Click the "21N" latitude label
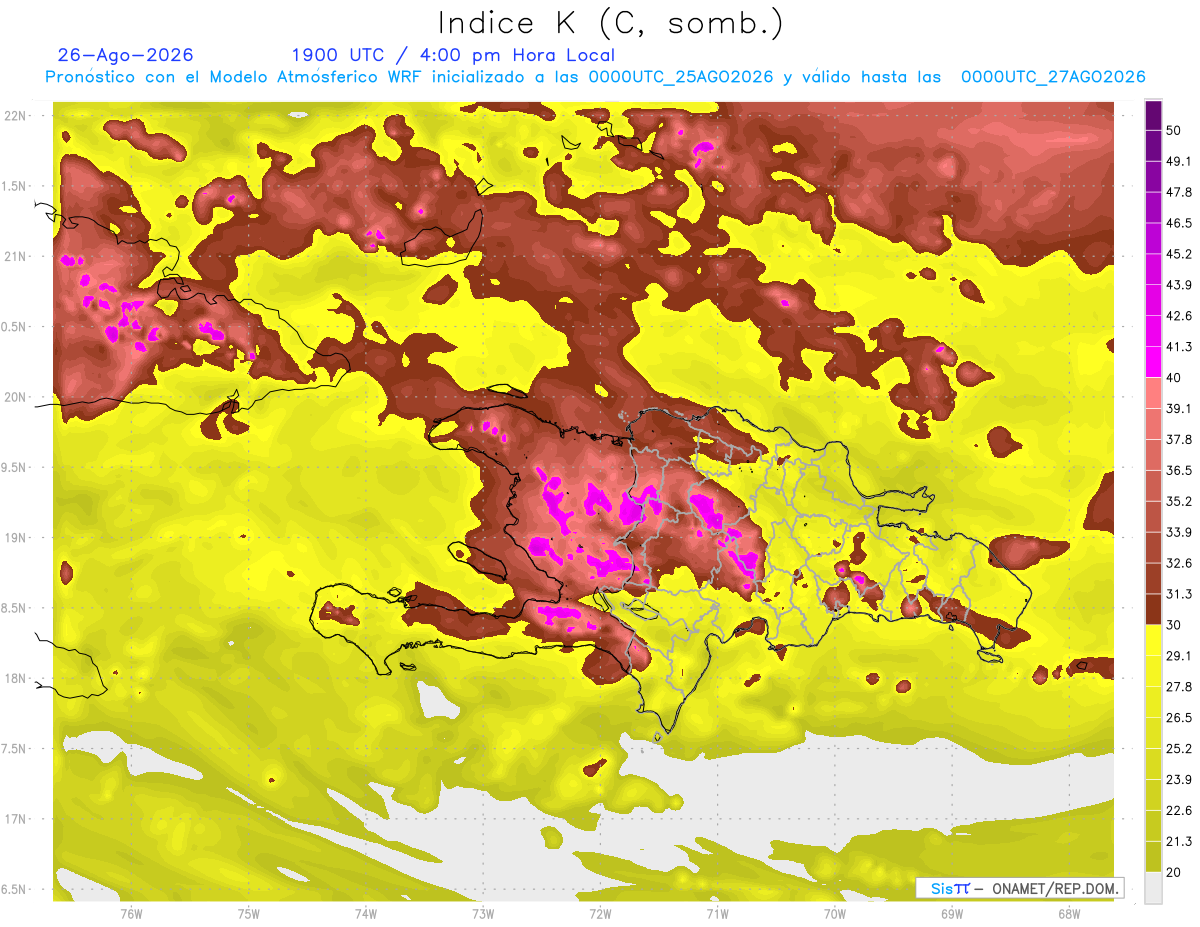1200x927 pixels. pyautogui.click(x=15, y=257)
